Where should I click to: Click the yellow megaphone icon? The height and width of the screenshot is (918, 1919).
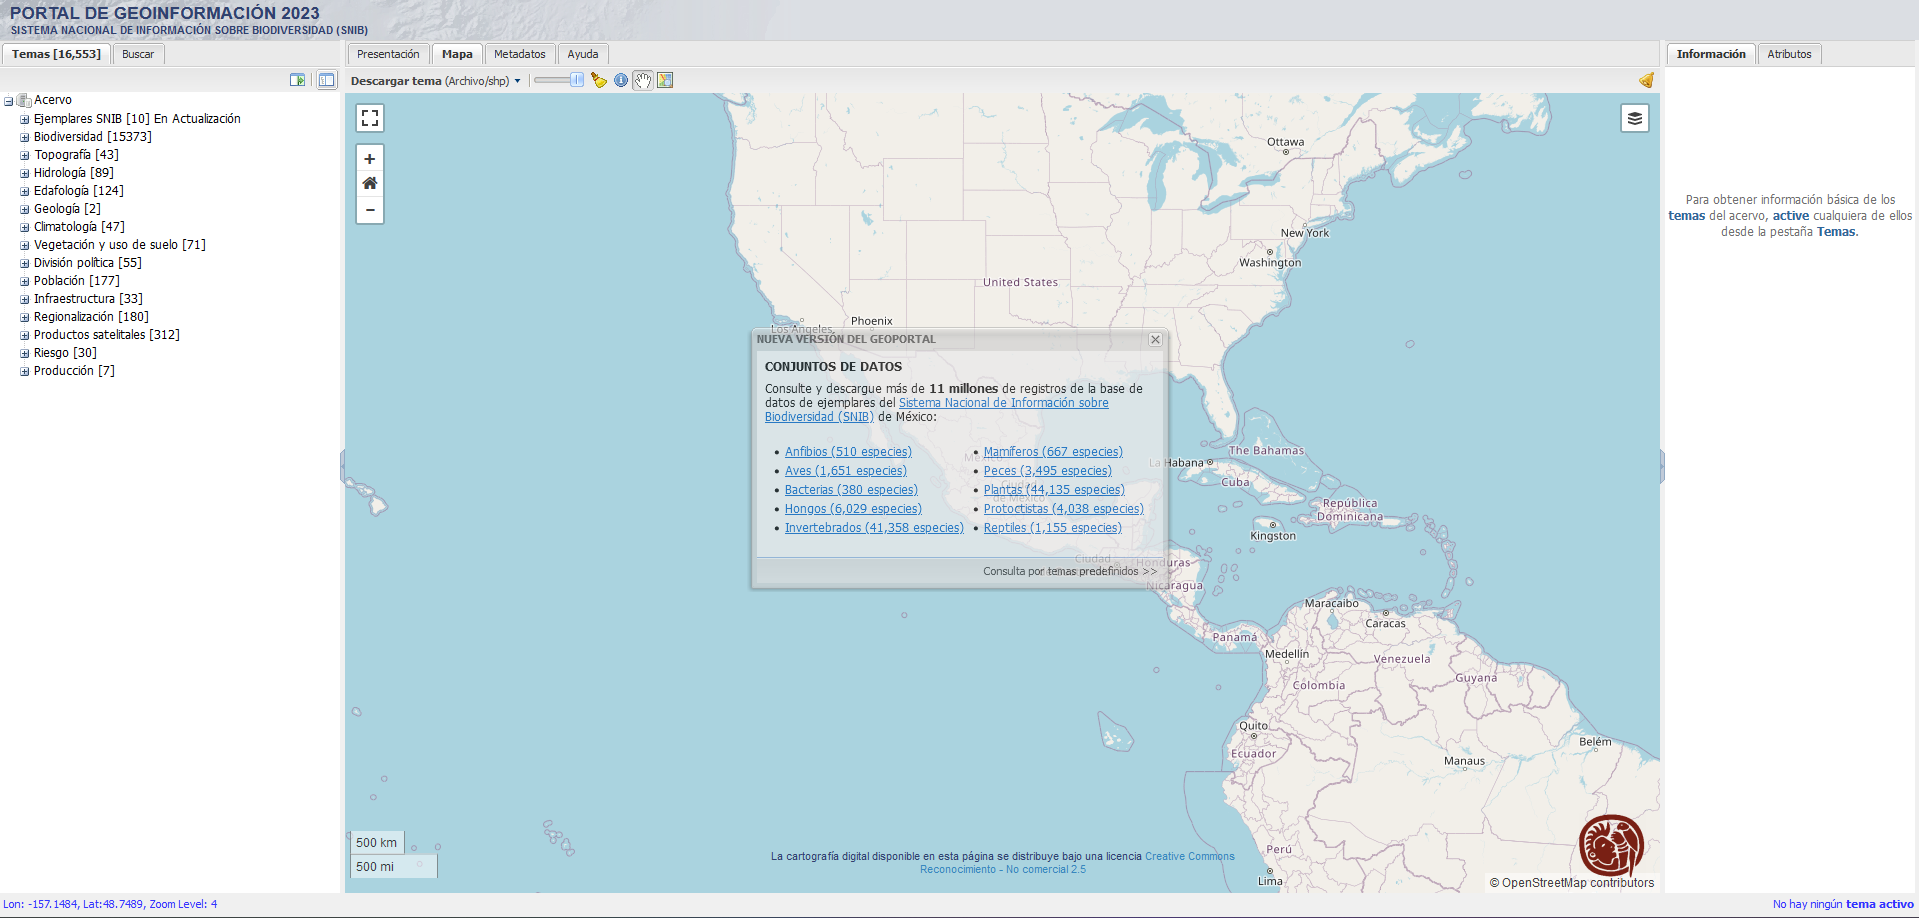[x=1646, y=80]
